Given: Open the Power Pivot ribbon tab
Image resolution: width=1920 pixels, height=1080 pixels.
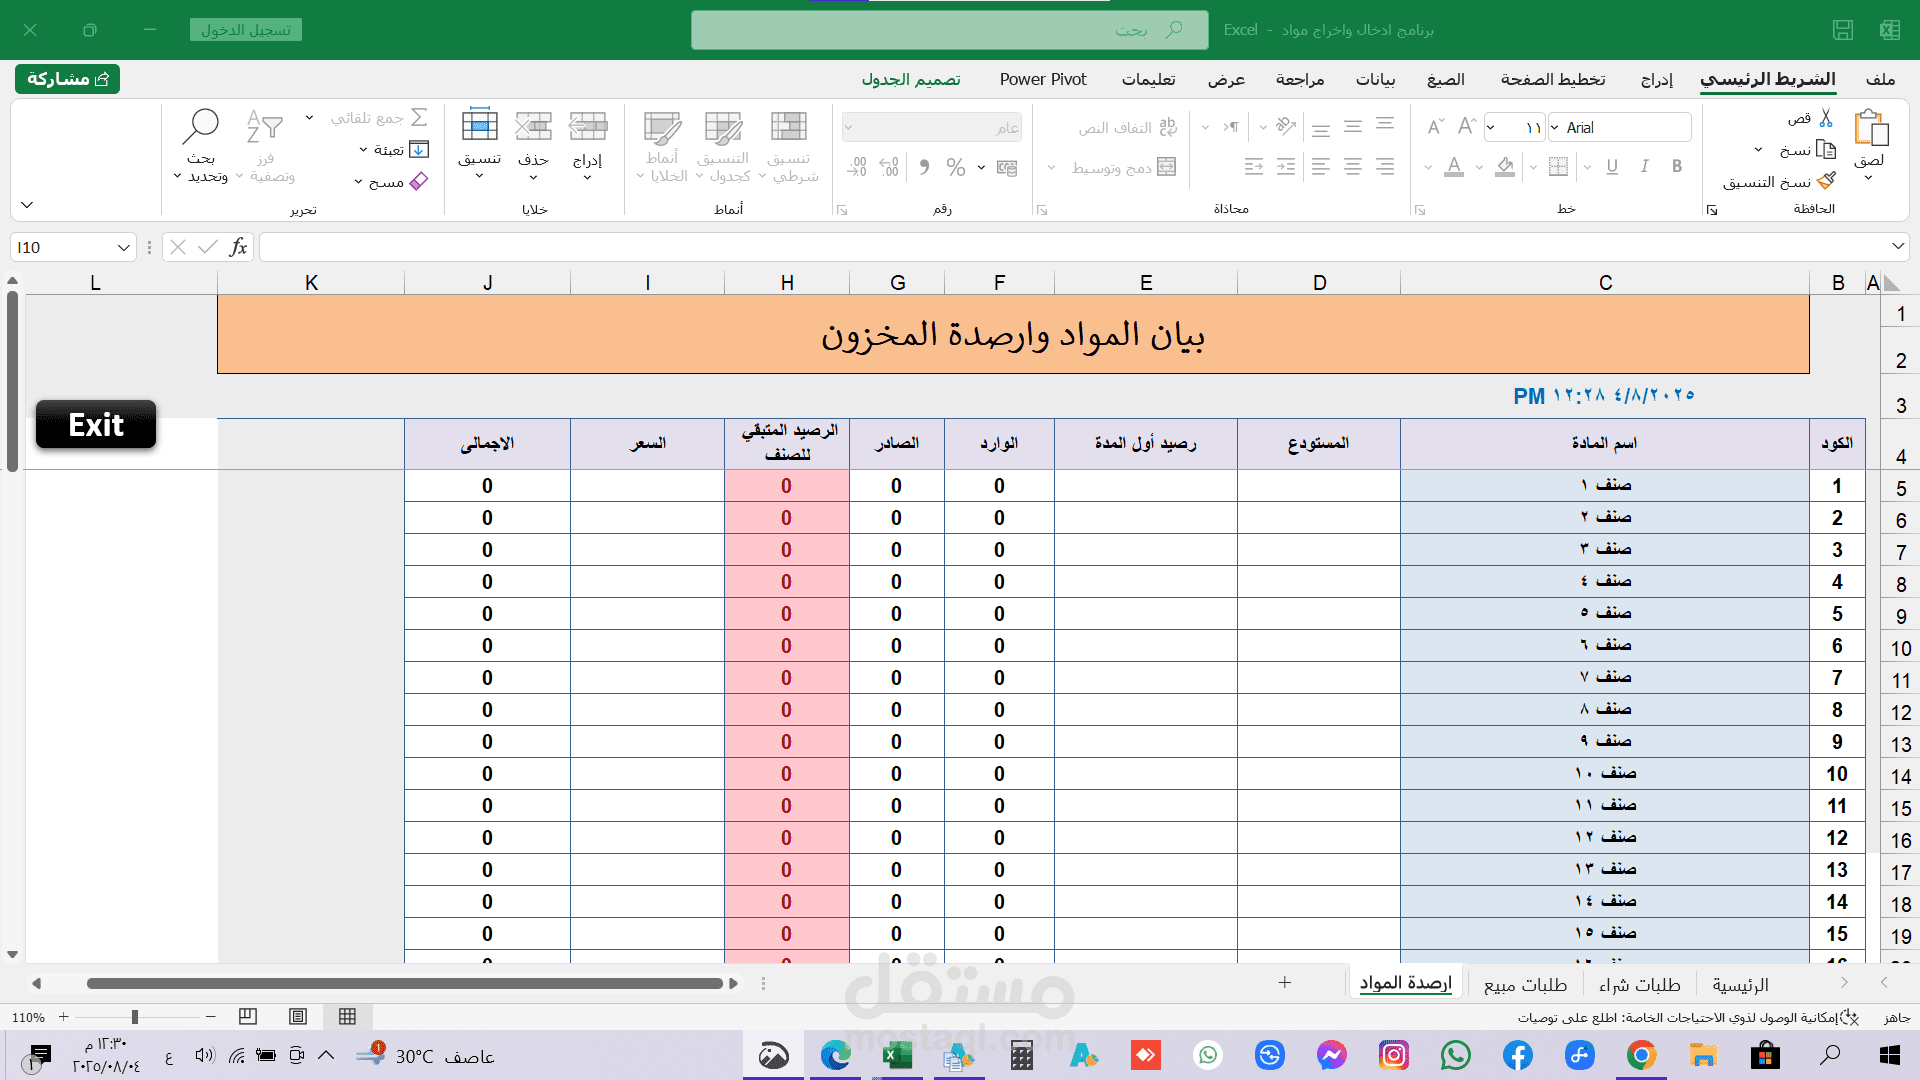Looking at the screenshot, I should pos(1043,80).
